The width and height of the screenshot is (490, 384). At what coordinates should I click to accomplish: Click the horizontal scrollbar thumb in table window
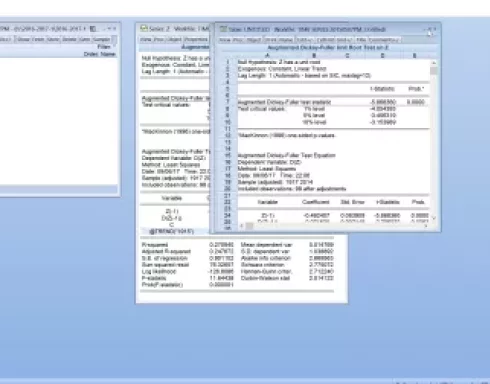(249, 226)
